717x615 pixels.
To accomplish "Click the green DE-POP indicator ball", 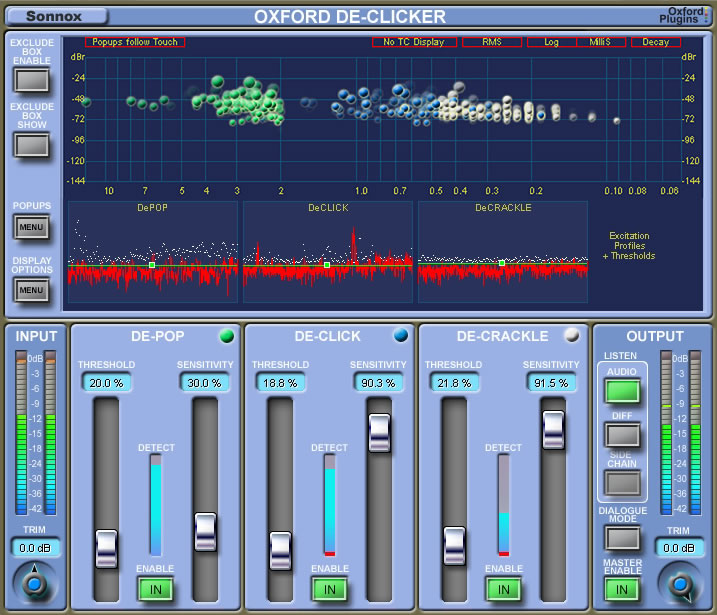I will point(226,336).
